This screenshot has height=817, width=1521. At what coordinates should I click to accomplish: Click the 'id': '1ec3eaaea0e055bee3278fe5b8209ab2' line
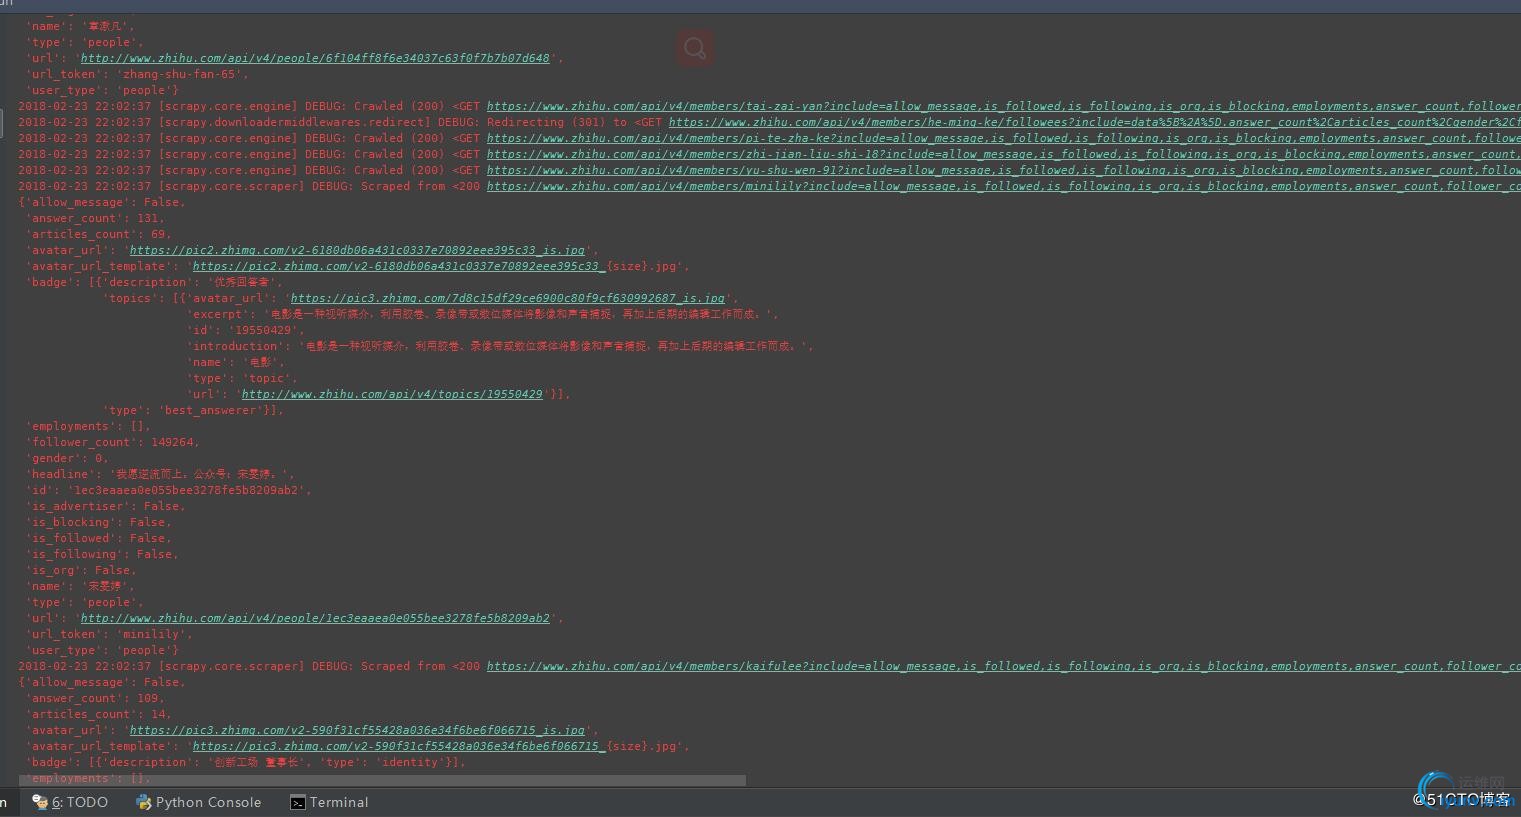tap(168, 490)
